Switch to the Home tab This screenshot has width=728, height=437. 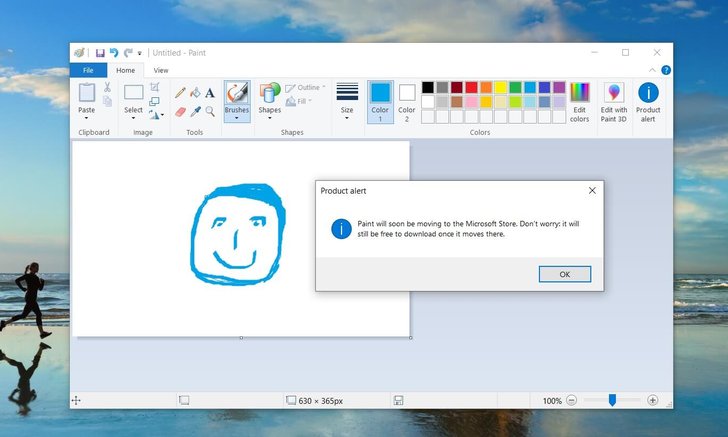(125, 70)
